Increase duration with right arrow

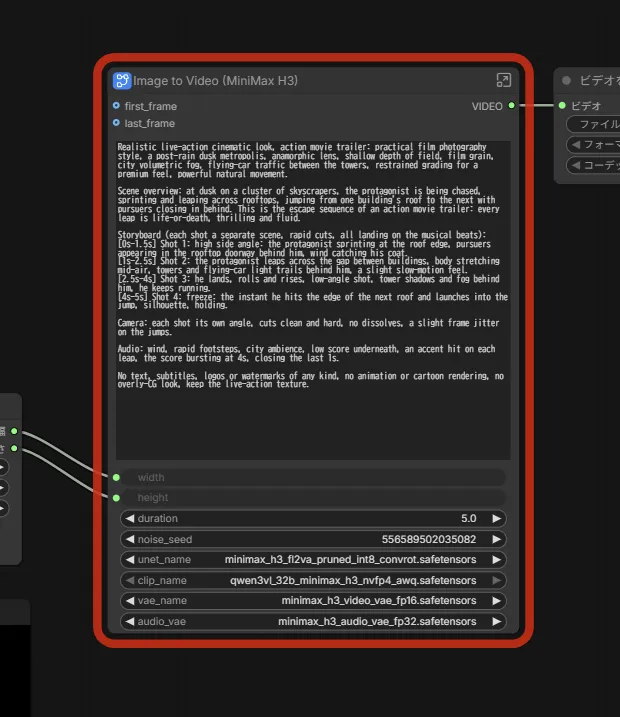pyautogui.click(x=497, y=519)
